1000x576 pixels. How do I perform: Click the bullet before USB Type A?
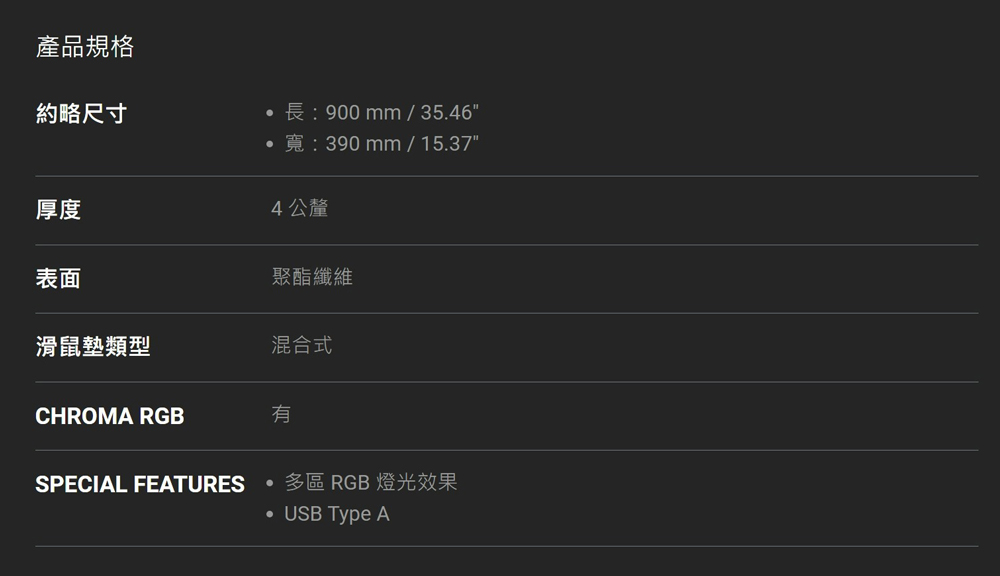click(270, 515)
